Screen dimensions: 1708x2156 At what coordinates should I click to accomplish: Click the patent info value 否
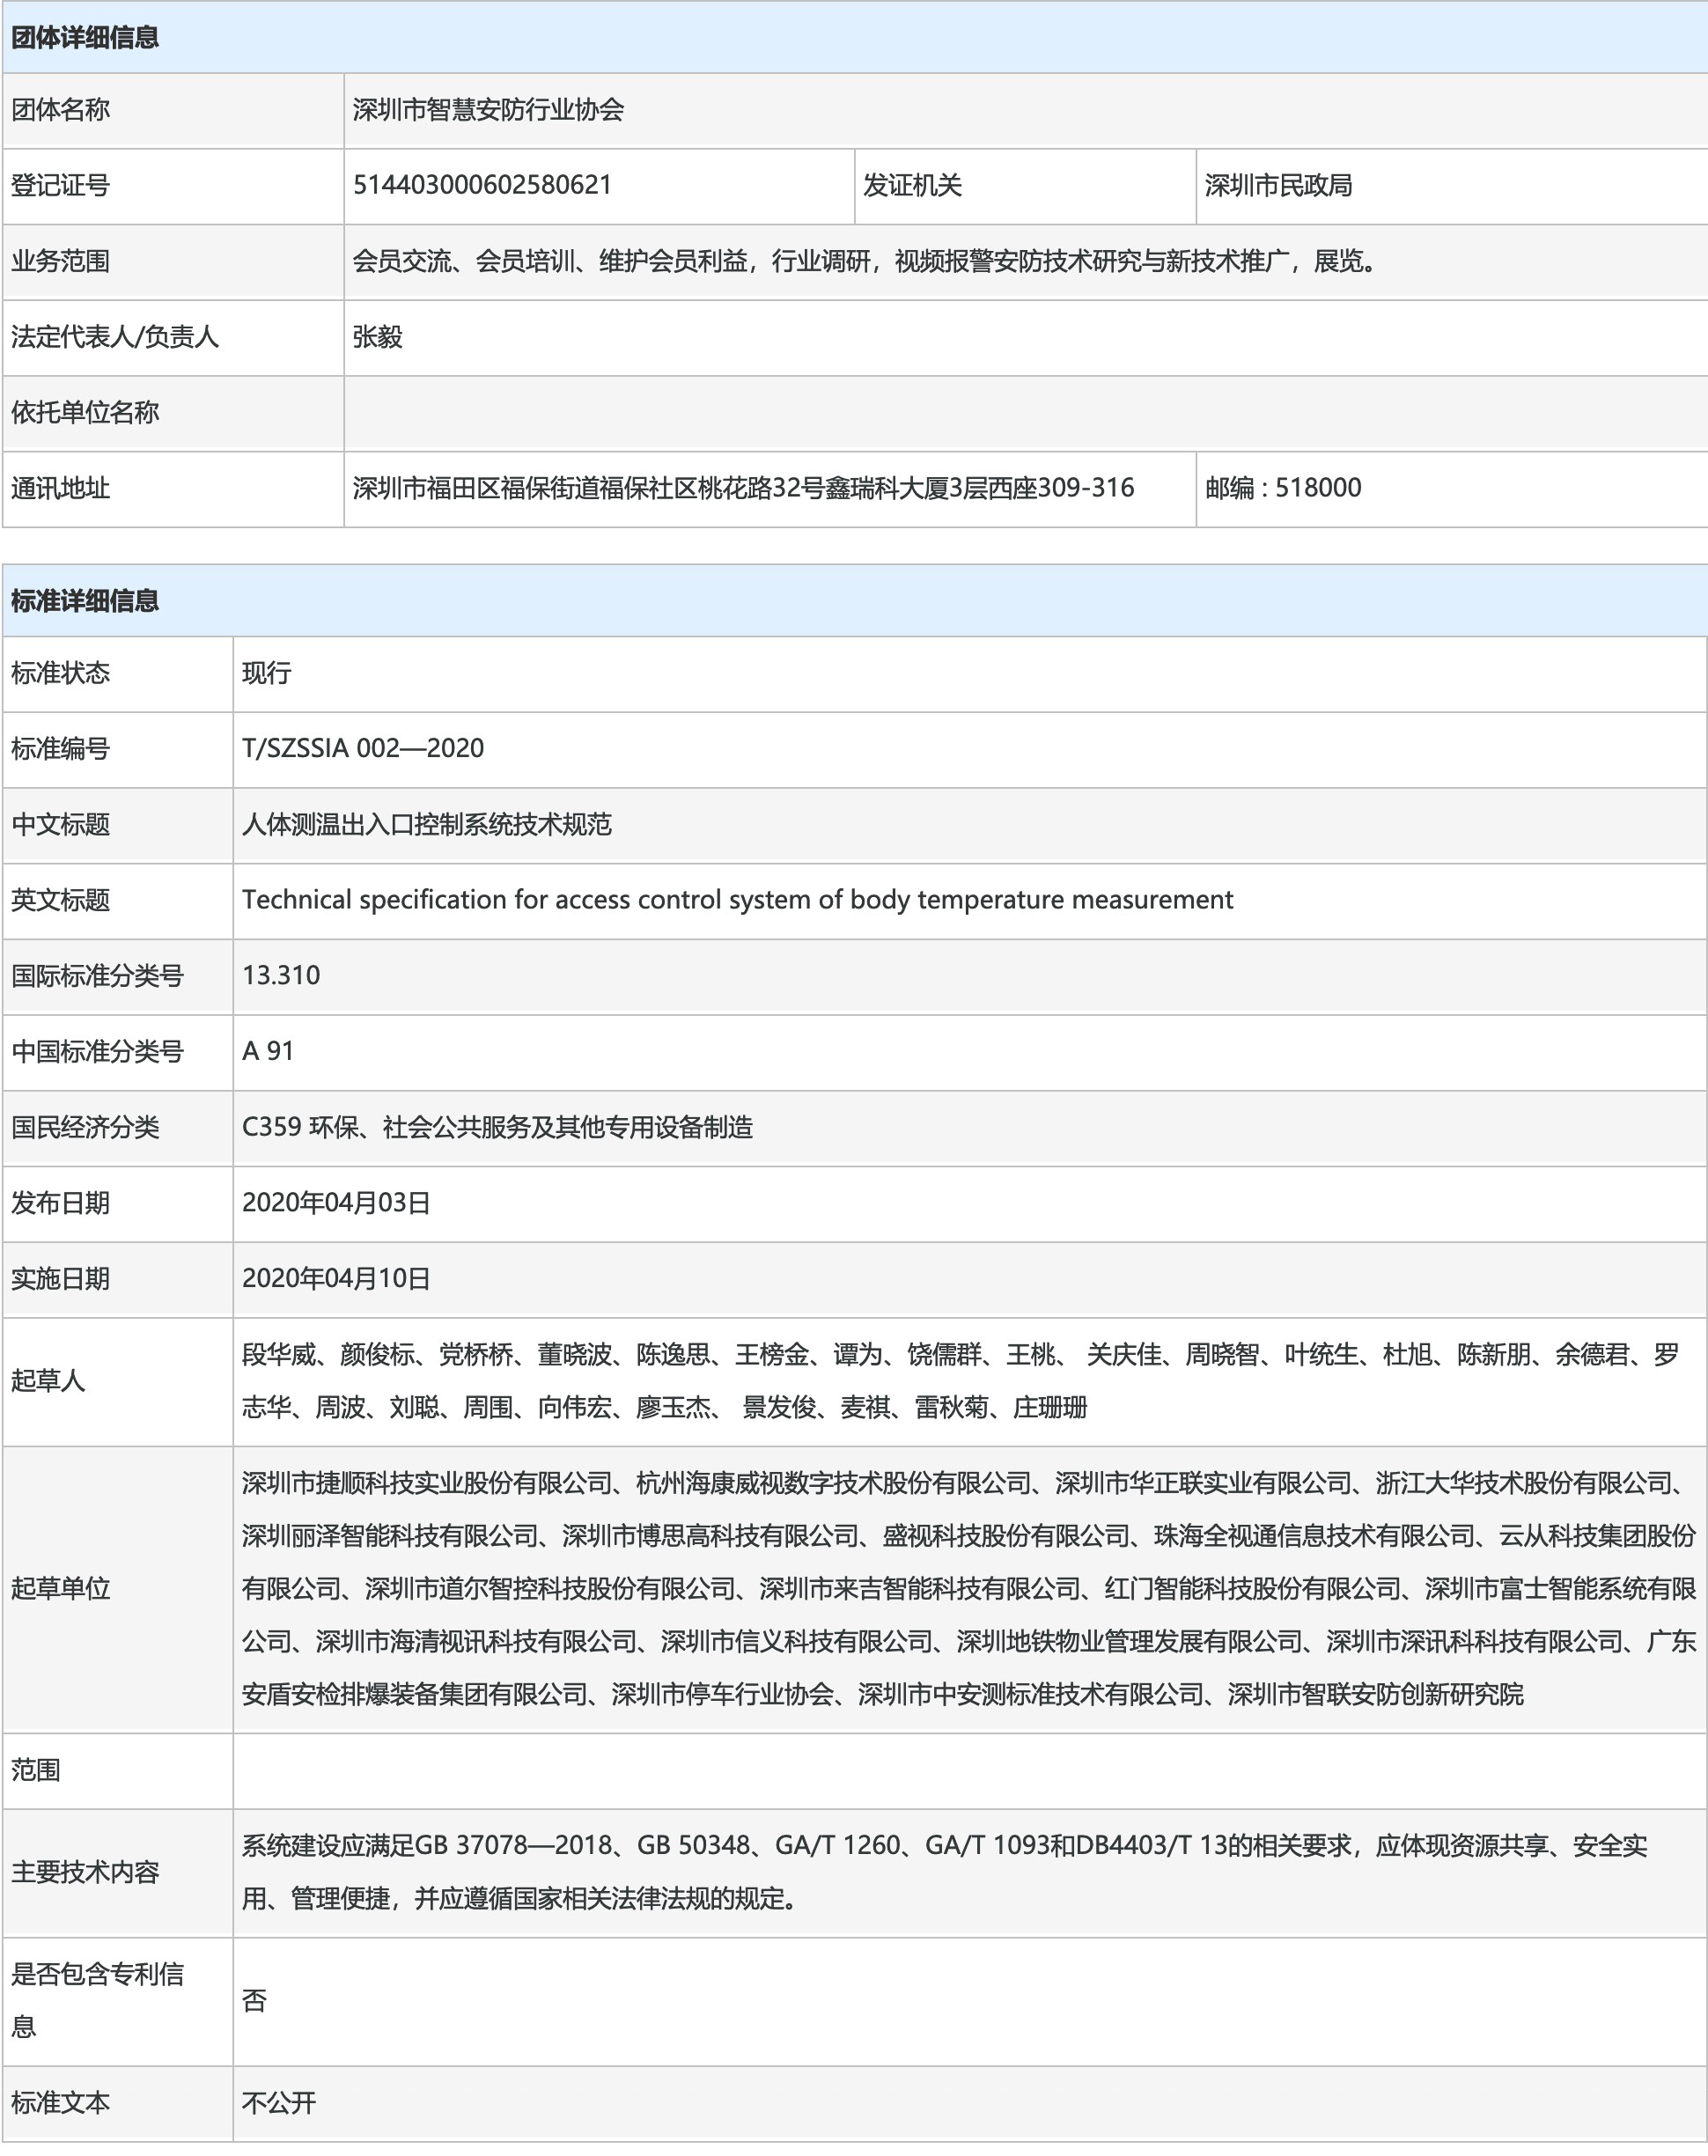tap(254, 2001)
